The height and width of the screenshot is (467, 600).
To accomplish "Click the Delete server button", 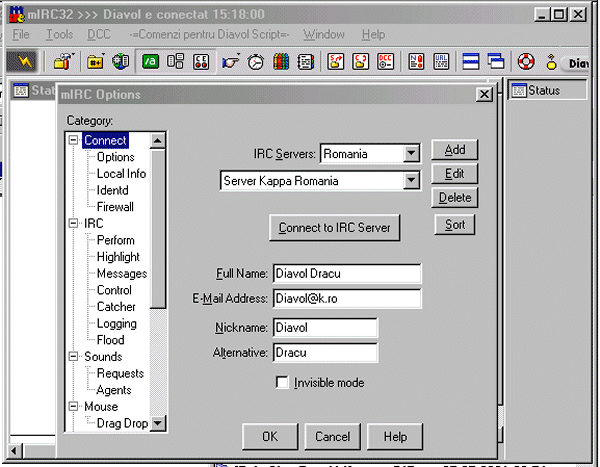I will tap(455, 198).
